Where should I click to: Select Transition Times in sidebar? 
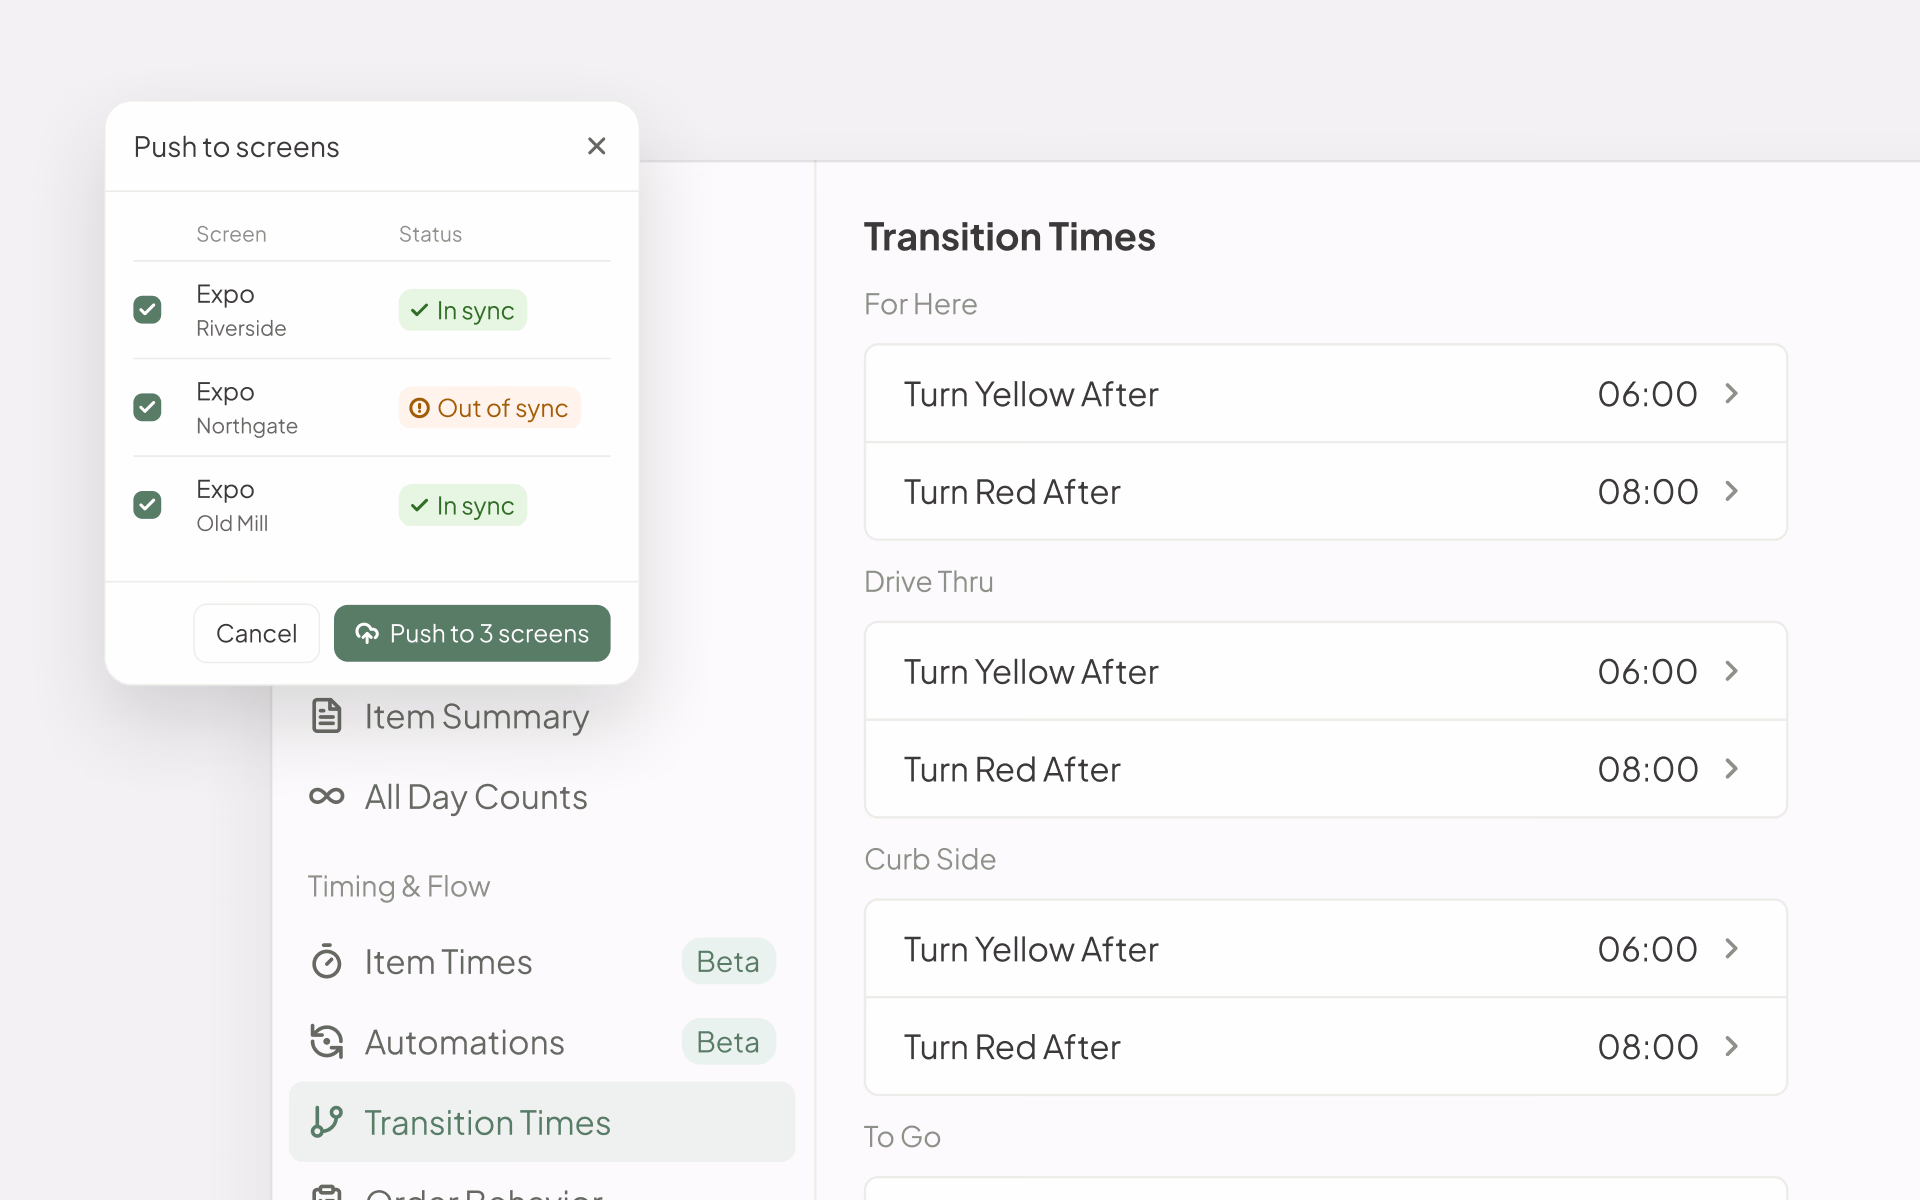pos(542,1122)
